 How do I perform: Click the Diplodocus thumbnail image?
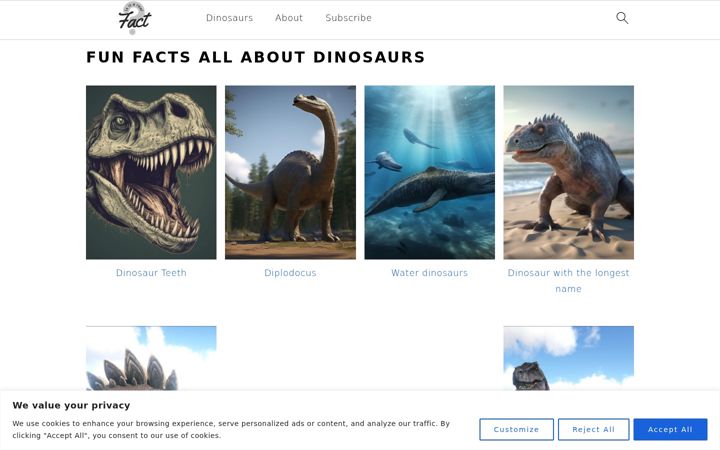(290, 172)
